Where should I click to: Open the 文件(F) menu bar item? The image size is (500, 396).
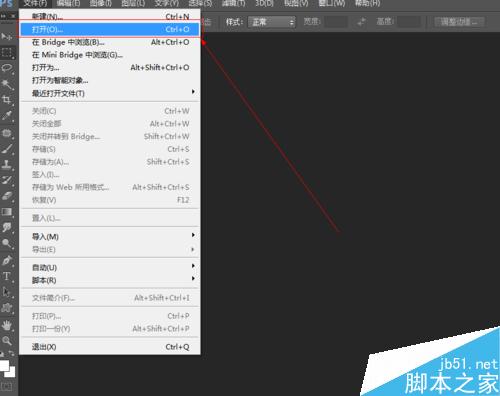35,3
